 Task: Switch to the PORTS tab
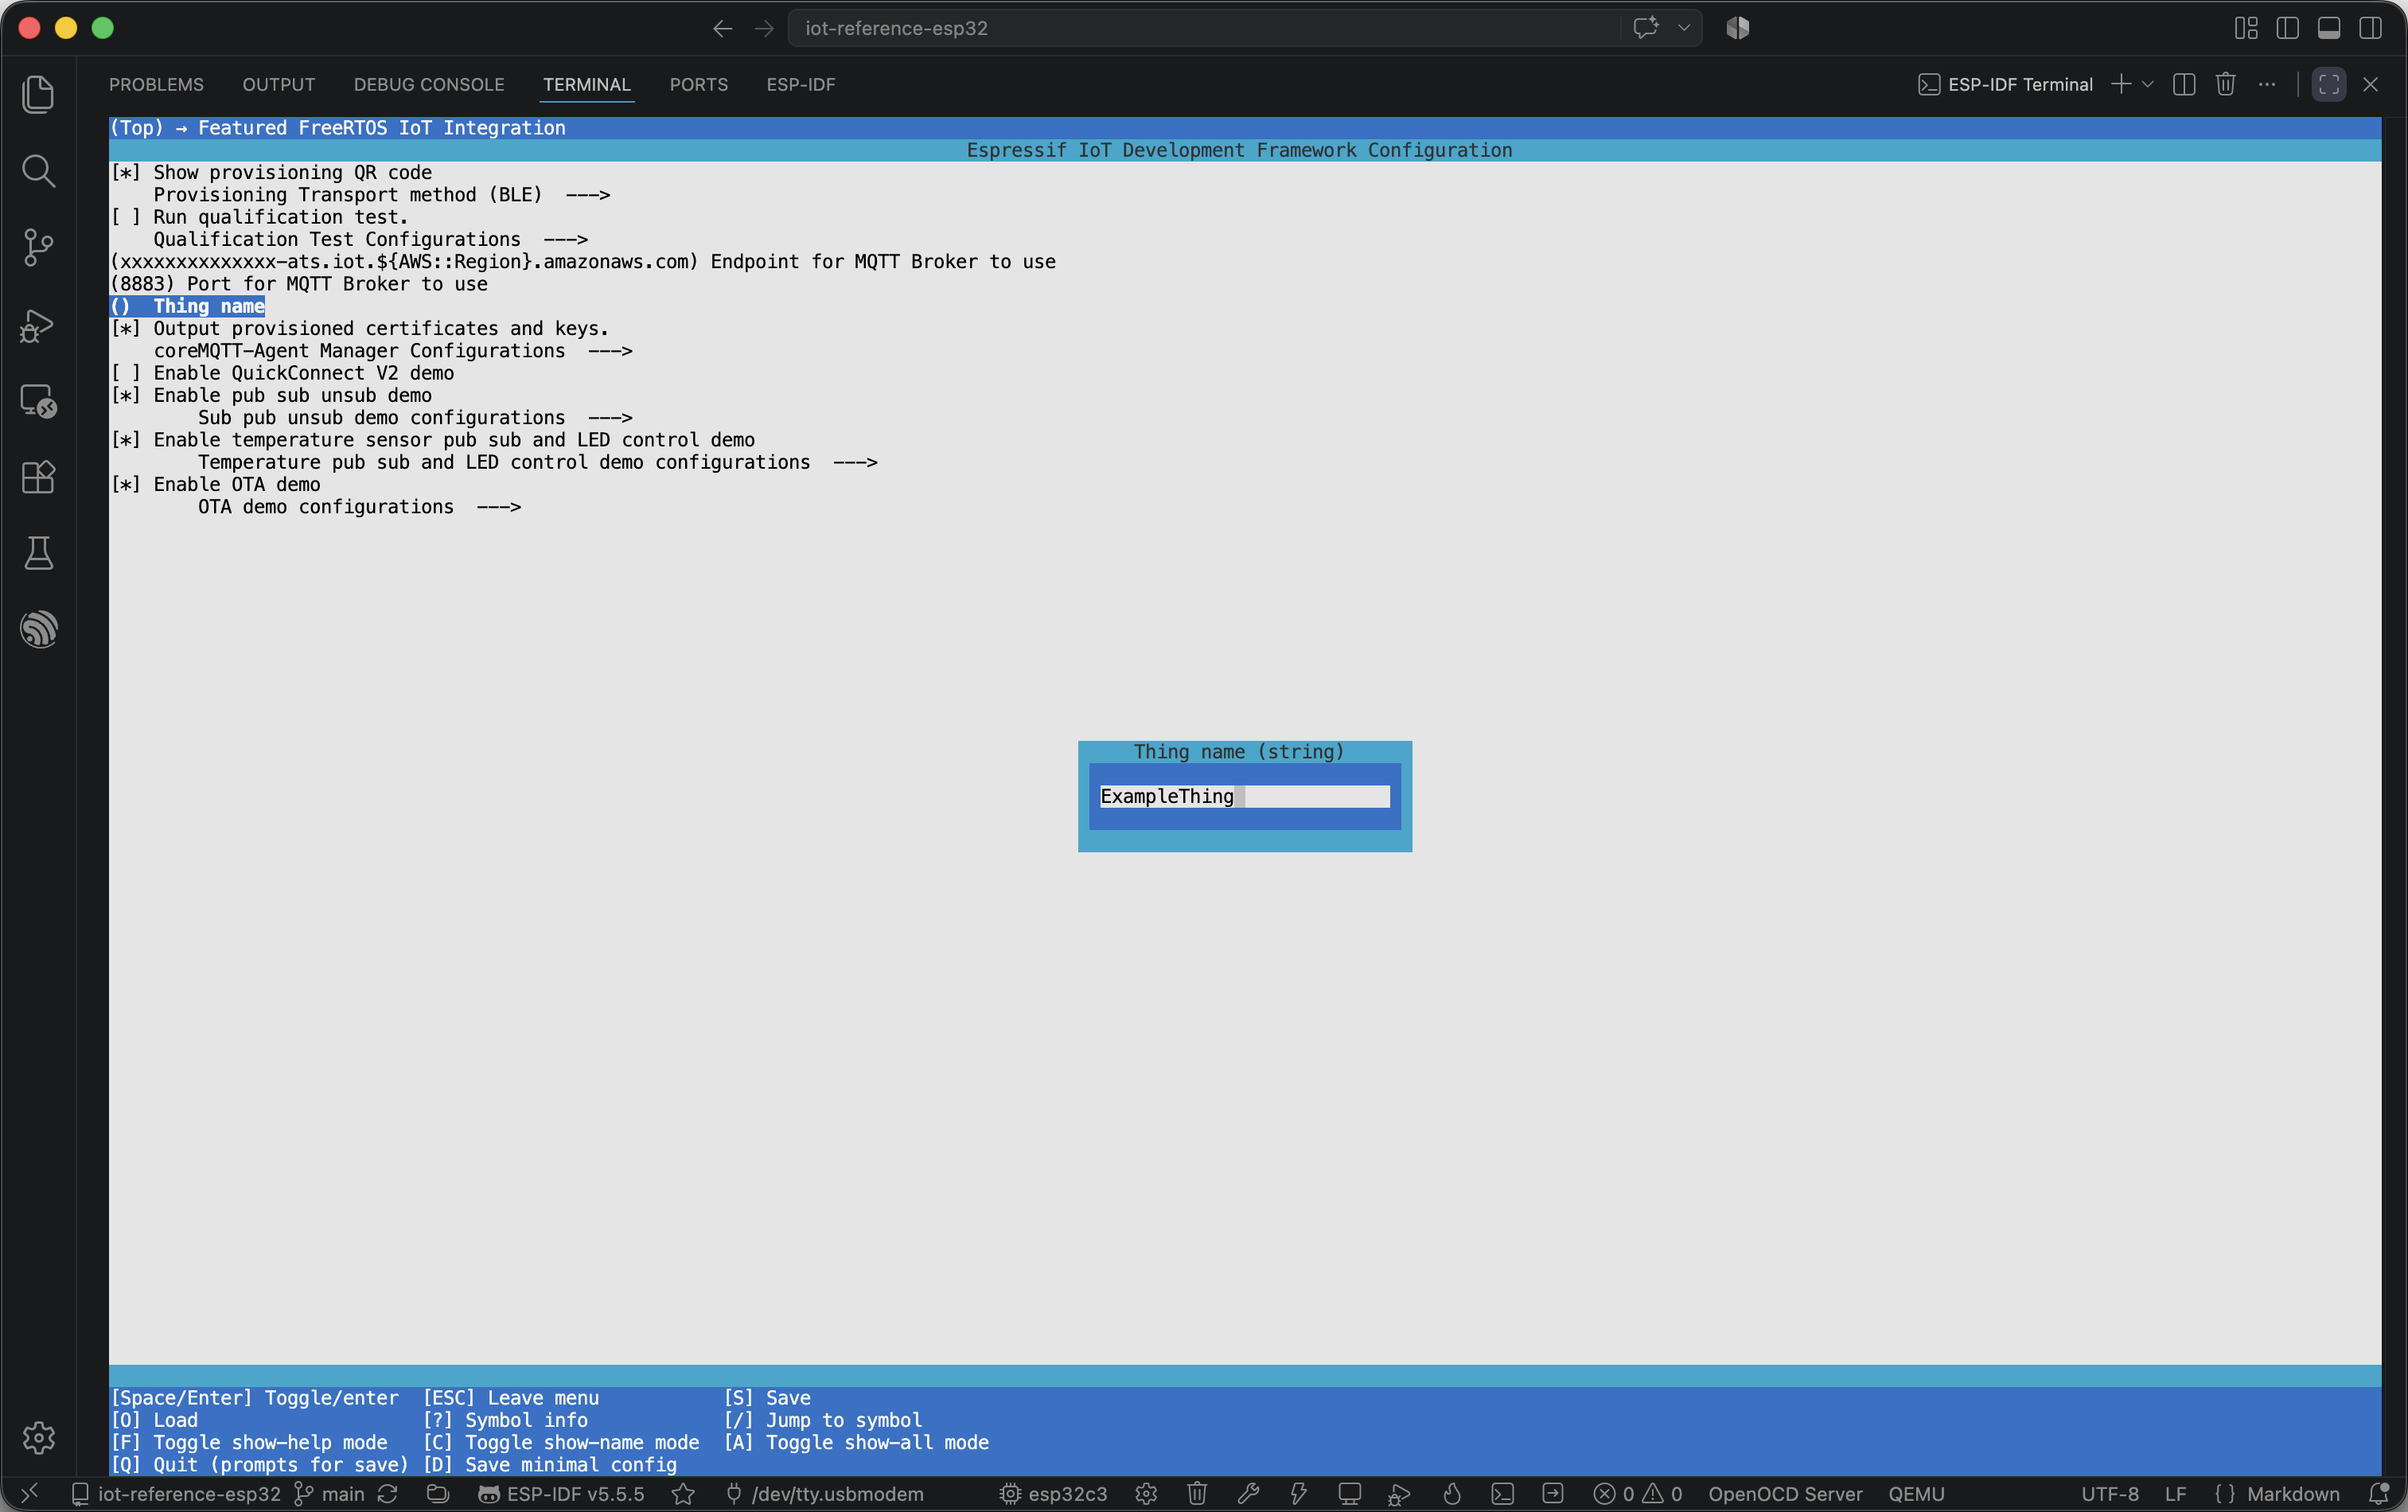(x=699, y=84)
